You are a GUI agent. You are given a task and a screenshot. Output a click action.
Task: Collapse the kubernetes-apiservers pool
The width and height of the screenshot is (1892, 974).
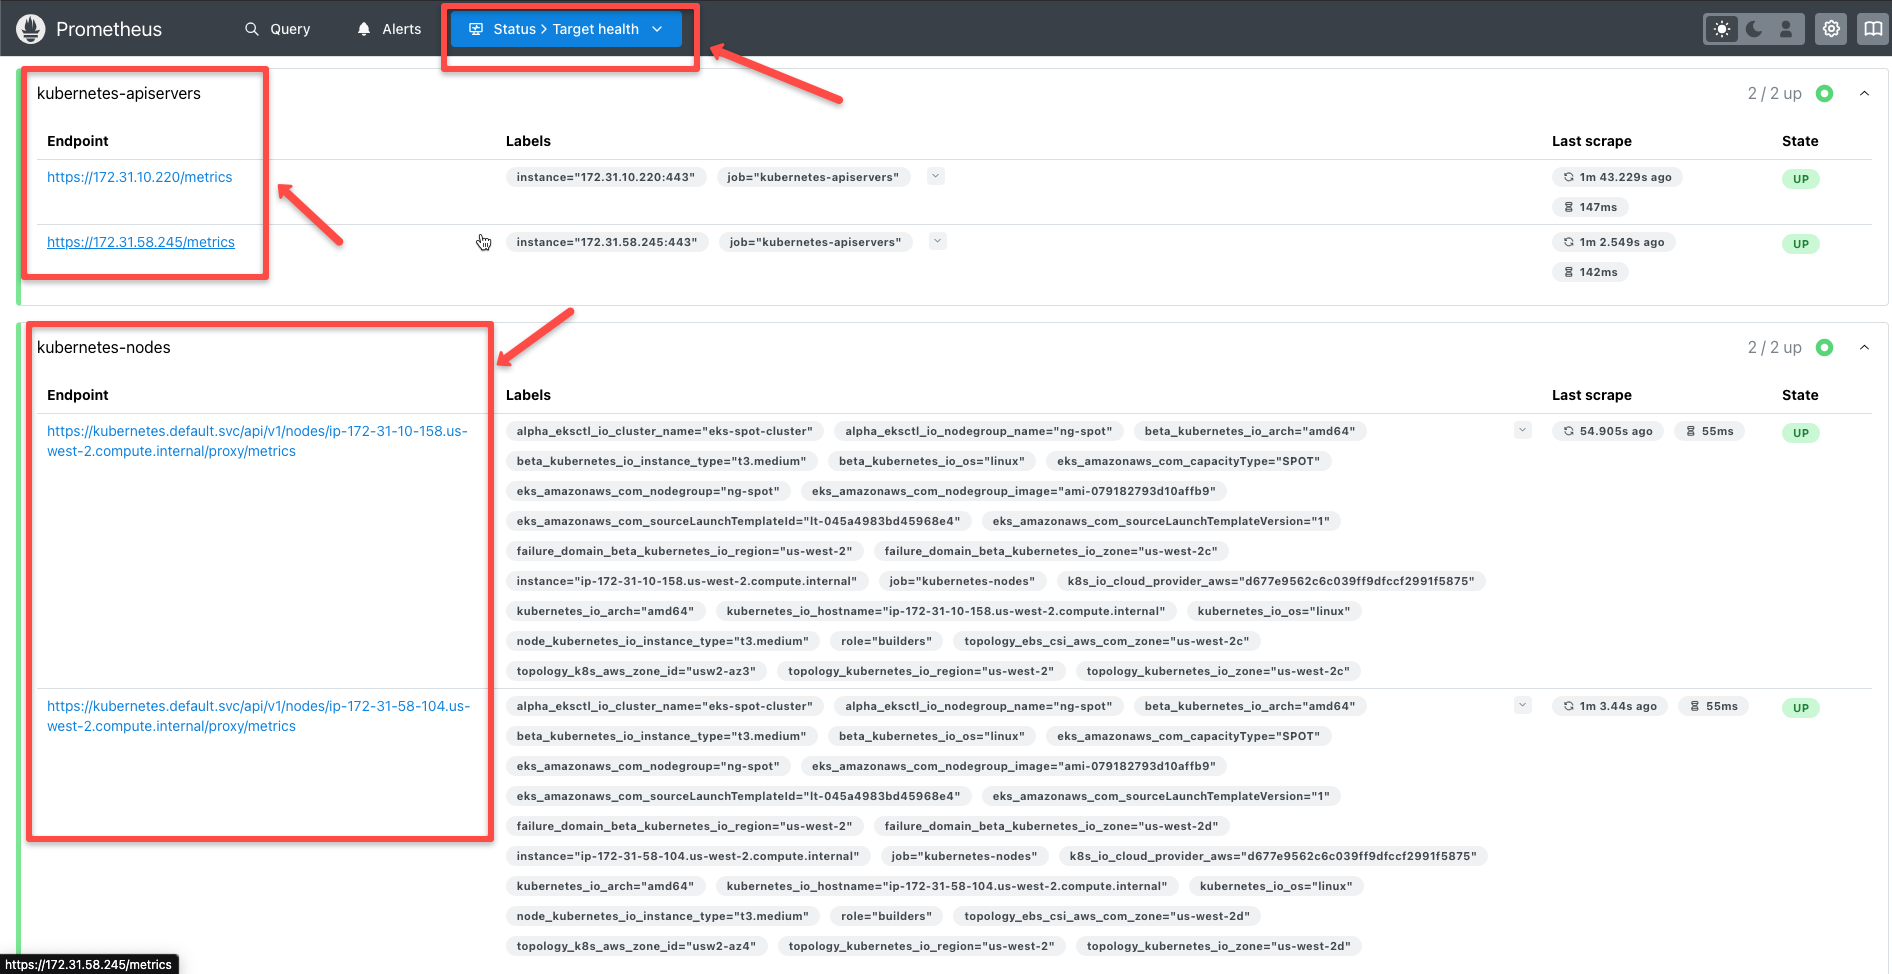(1864, 93)
